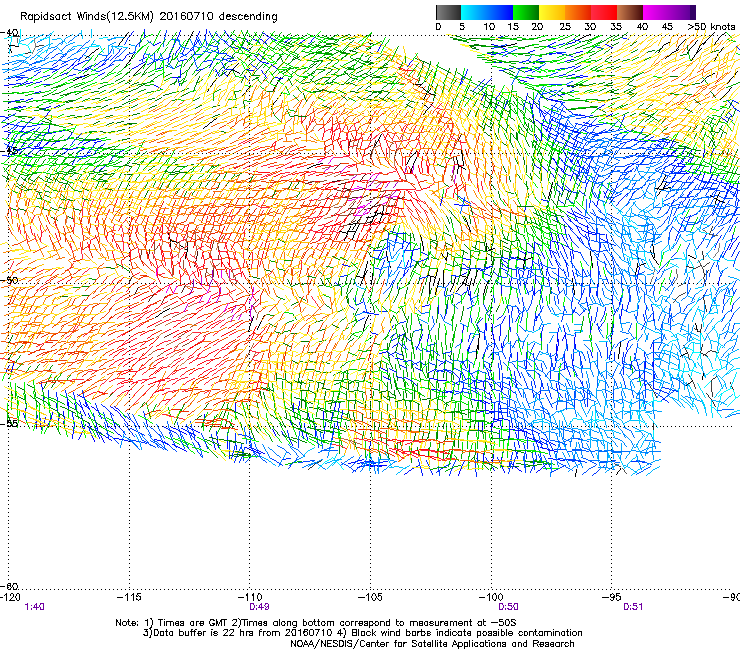Click the -55 latitude axis label
The width and height of the screenshot is (740, 650).
point(10,423)
